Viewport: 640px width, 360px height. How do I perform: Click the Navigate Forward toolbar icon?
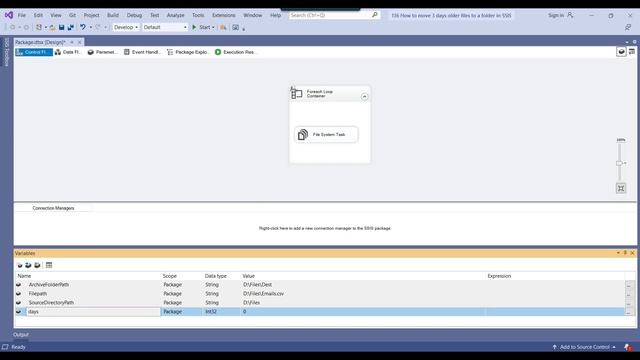click(26, 27)
